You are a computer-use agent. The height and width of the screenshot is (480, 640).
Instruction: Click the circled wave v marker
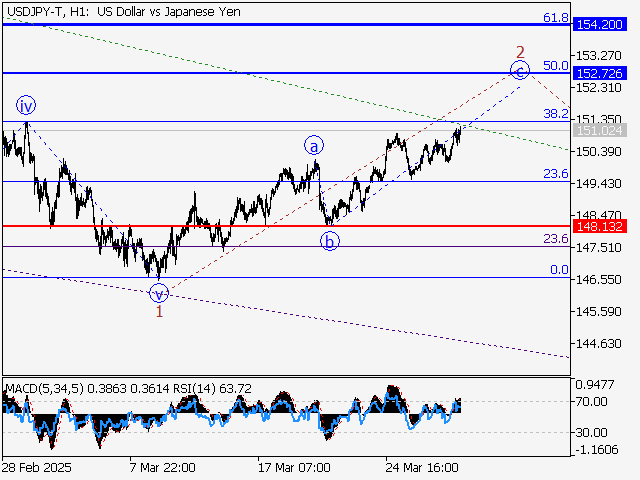pyautogui.click(x=159, y=293)
